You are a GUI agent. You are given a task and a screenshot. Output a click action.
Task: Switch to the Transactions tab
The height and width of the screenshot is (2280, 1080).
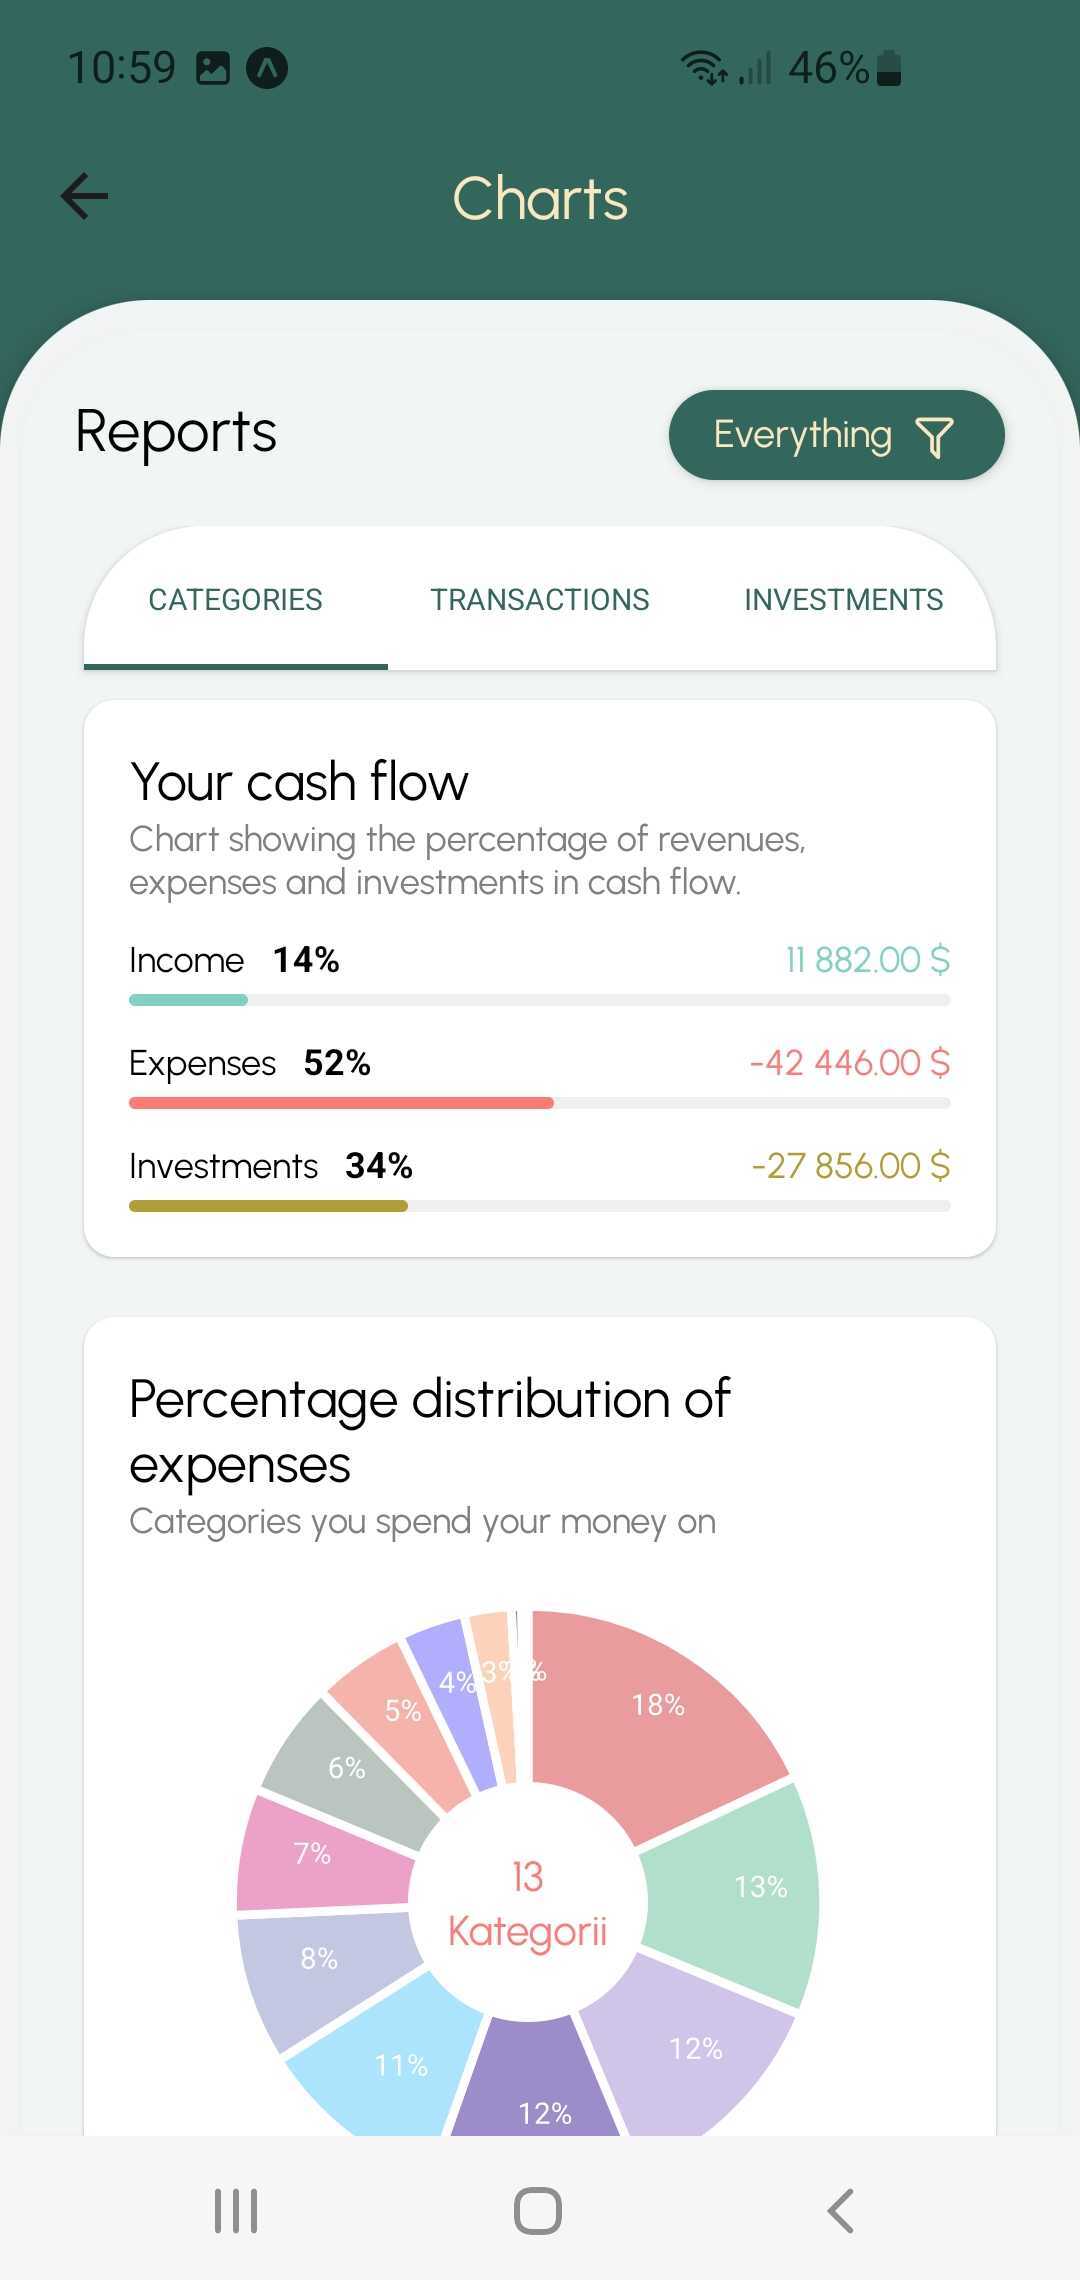tap(540, 600)
